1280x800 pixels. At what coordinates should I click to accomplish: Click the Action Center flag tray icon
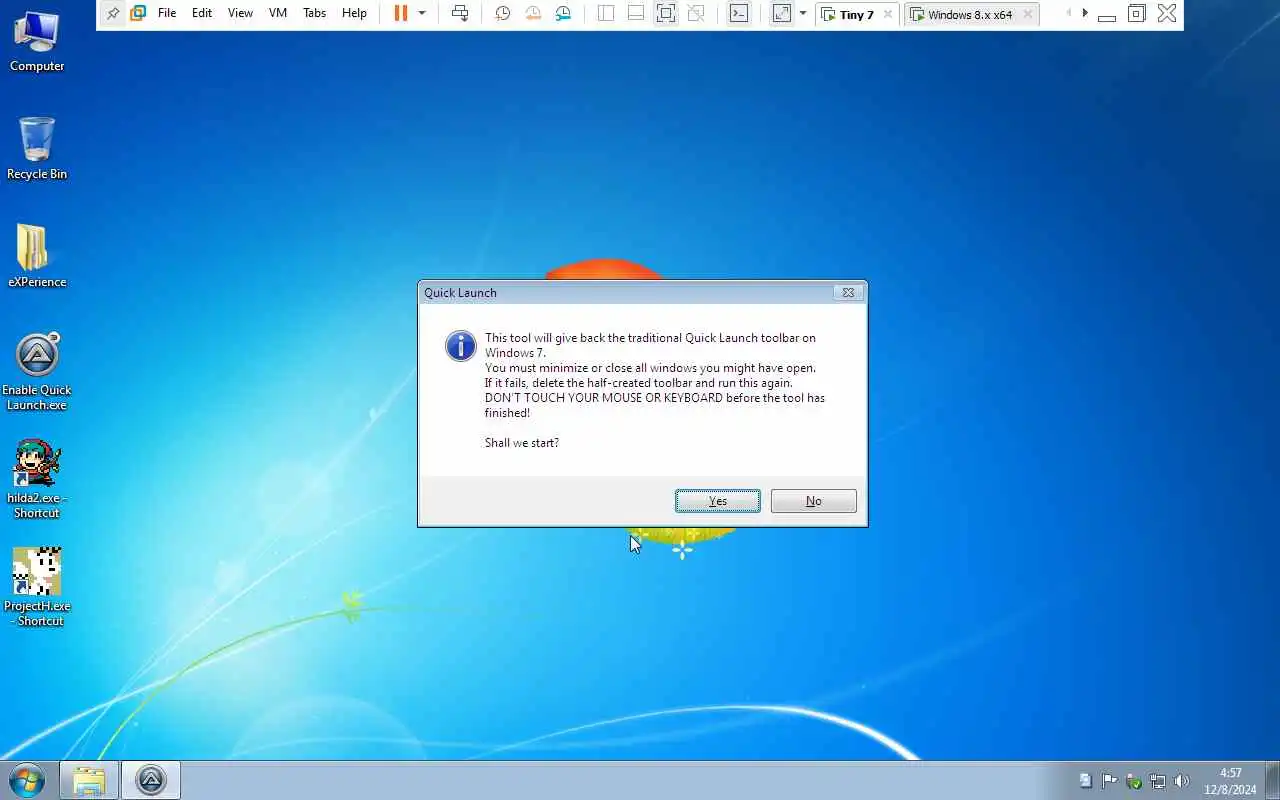1110,781
